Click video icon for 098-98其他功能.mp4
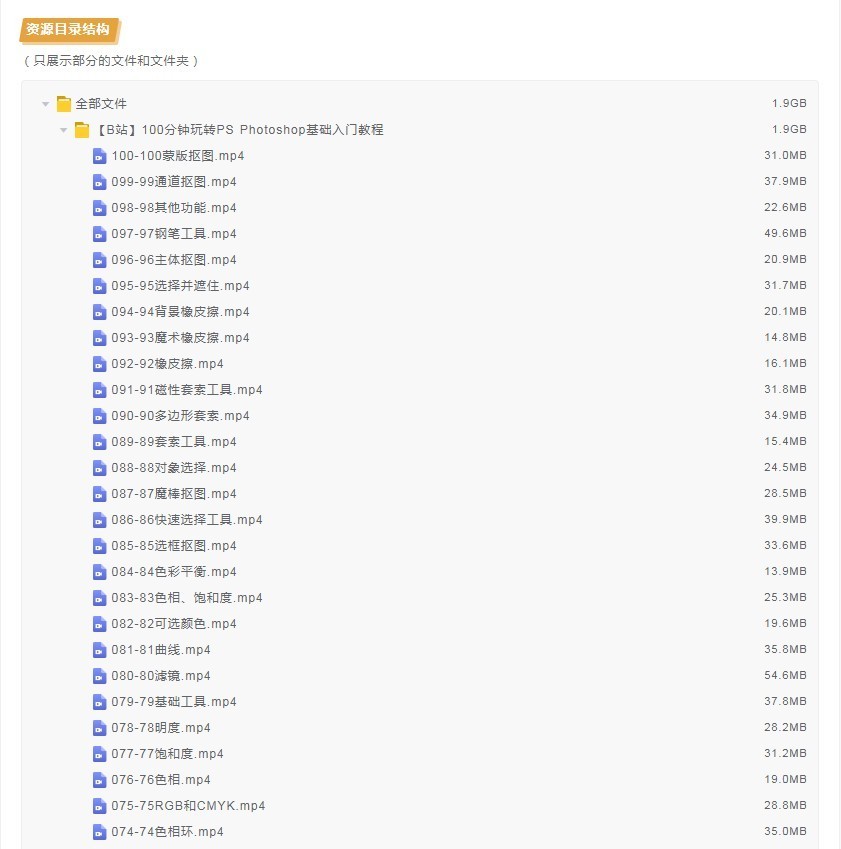The height and width of the screenshot is (849, 841). coord(100,208)
